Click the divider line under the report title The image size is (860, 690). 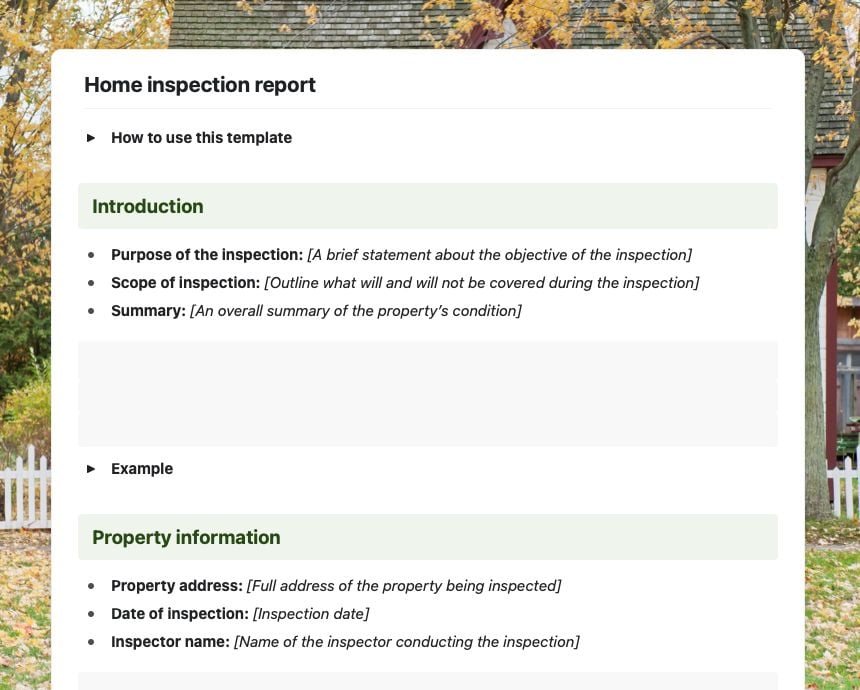[x=428, y=108]
